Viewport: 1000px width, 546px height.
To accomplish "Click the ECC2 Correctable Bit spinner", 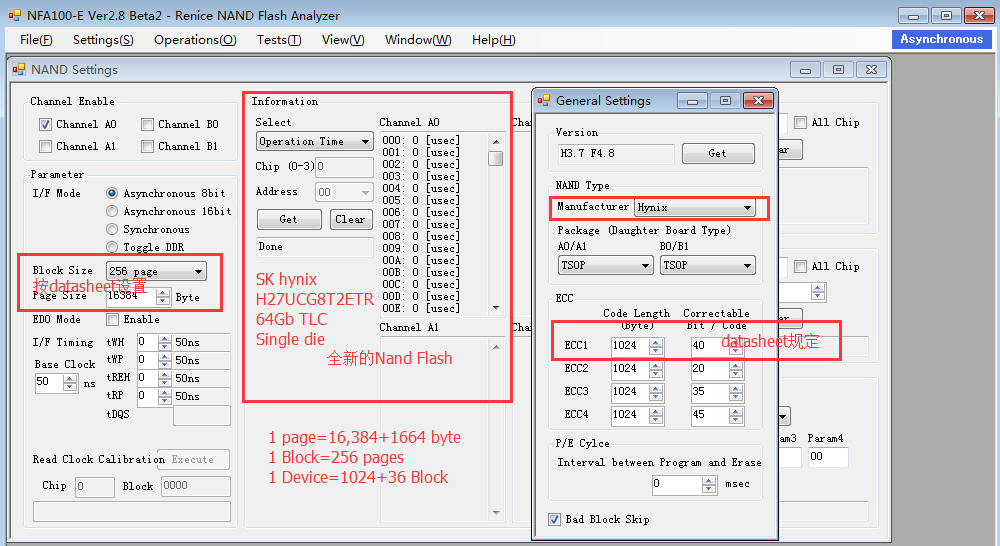I will [x=736, y=369].
